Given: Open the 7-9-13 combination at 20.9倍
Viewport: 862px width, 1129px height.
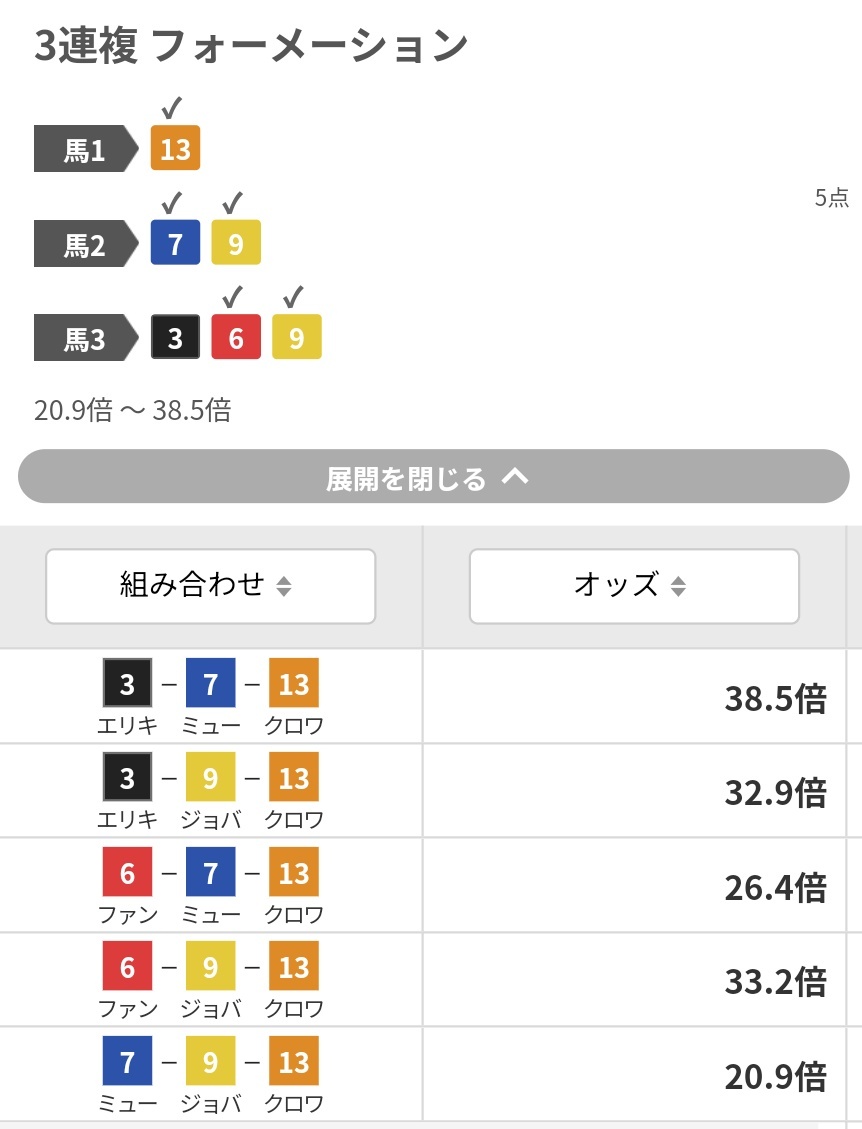Looking at the screenshot, I should (x=423, y=1074).
